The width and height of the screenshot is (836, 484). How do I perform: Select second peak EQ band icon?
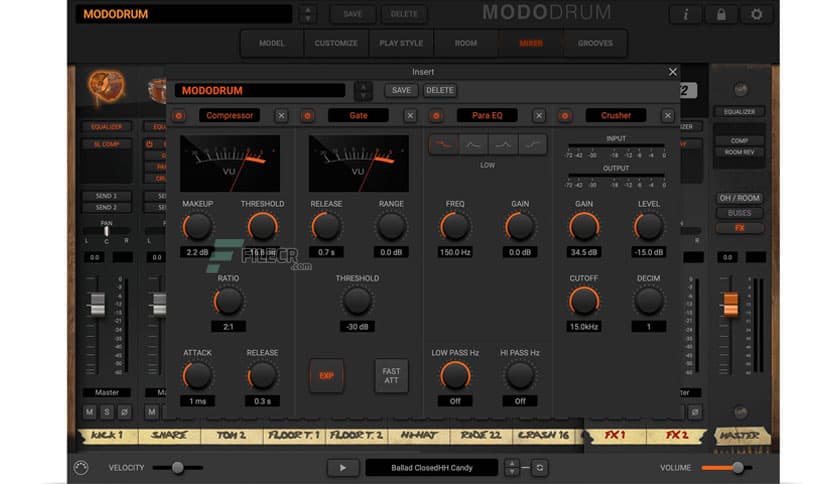click(x=473, y=144)
